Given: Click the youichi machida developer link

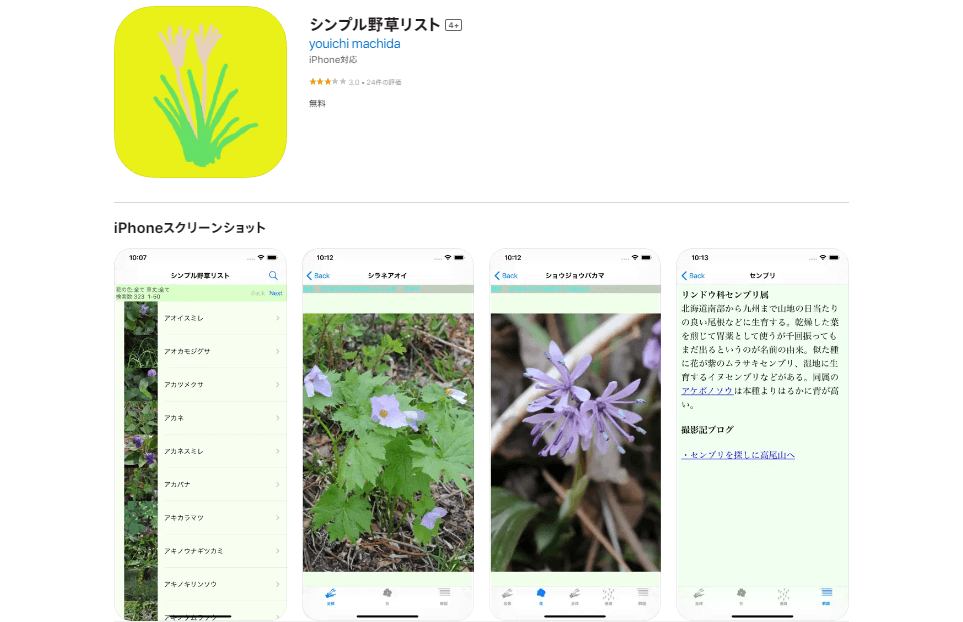Looking at the screenshot, I should pos(355,44).
